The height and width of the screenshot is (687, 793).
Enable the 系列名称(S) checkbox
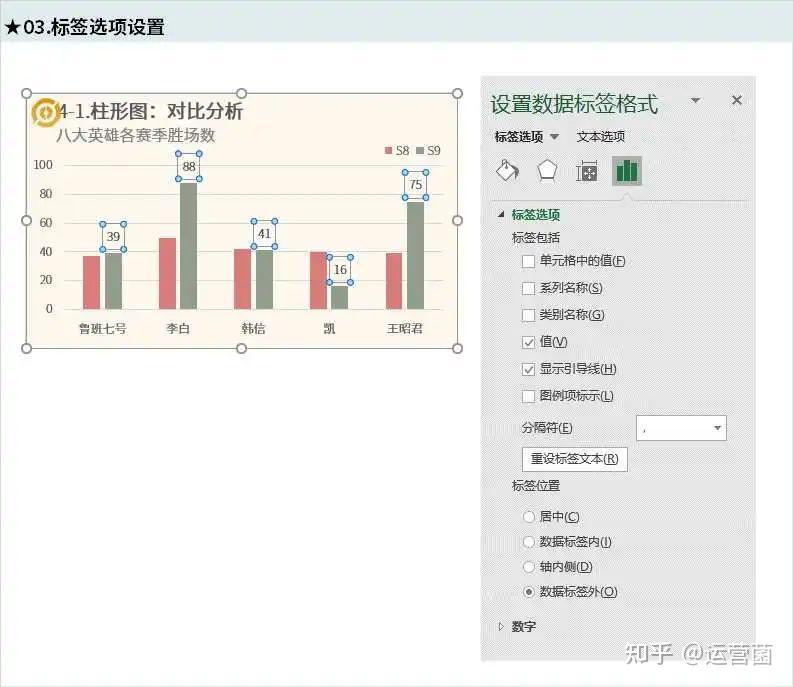click(x=528, y=288)
